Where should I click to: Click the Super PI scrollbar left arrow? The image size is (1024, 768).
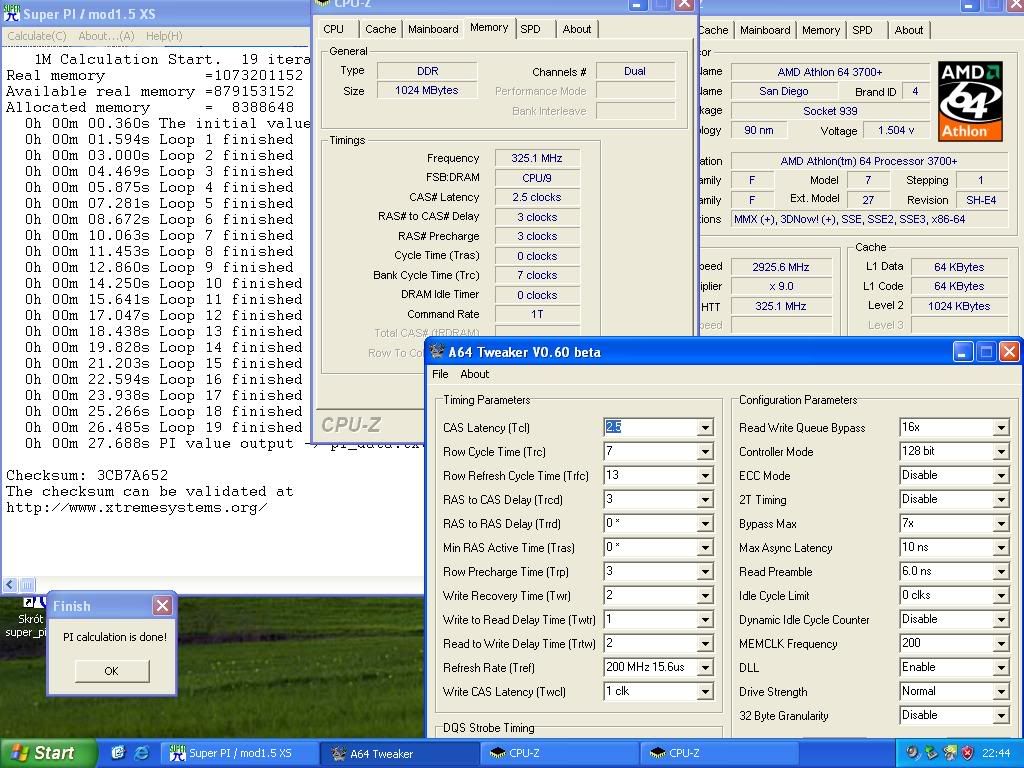coord(10,584)
